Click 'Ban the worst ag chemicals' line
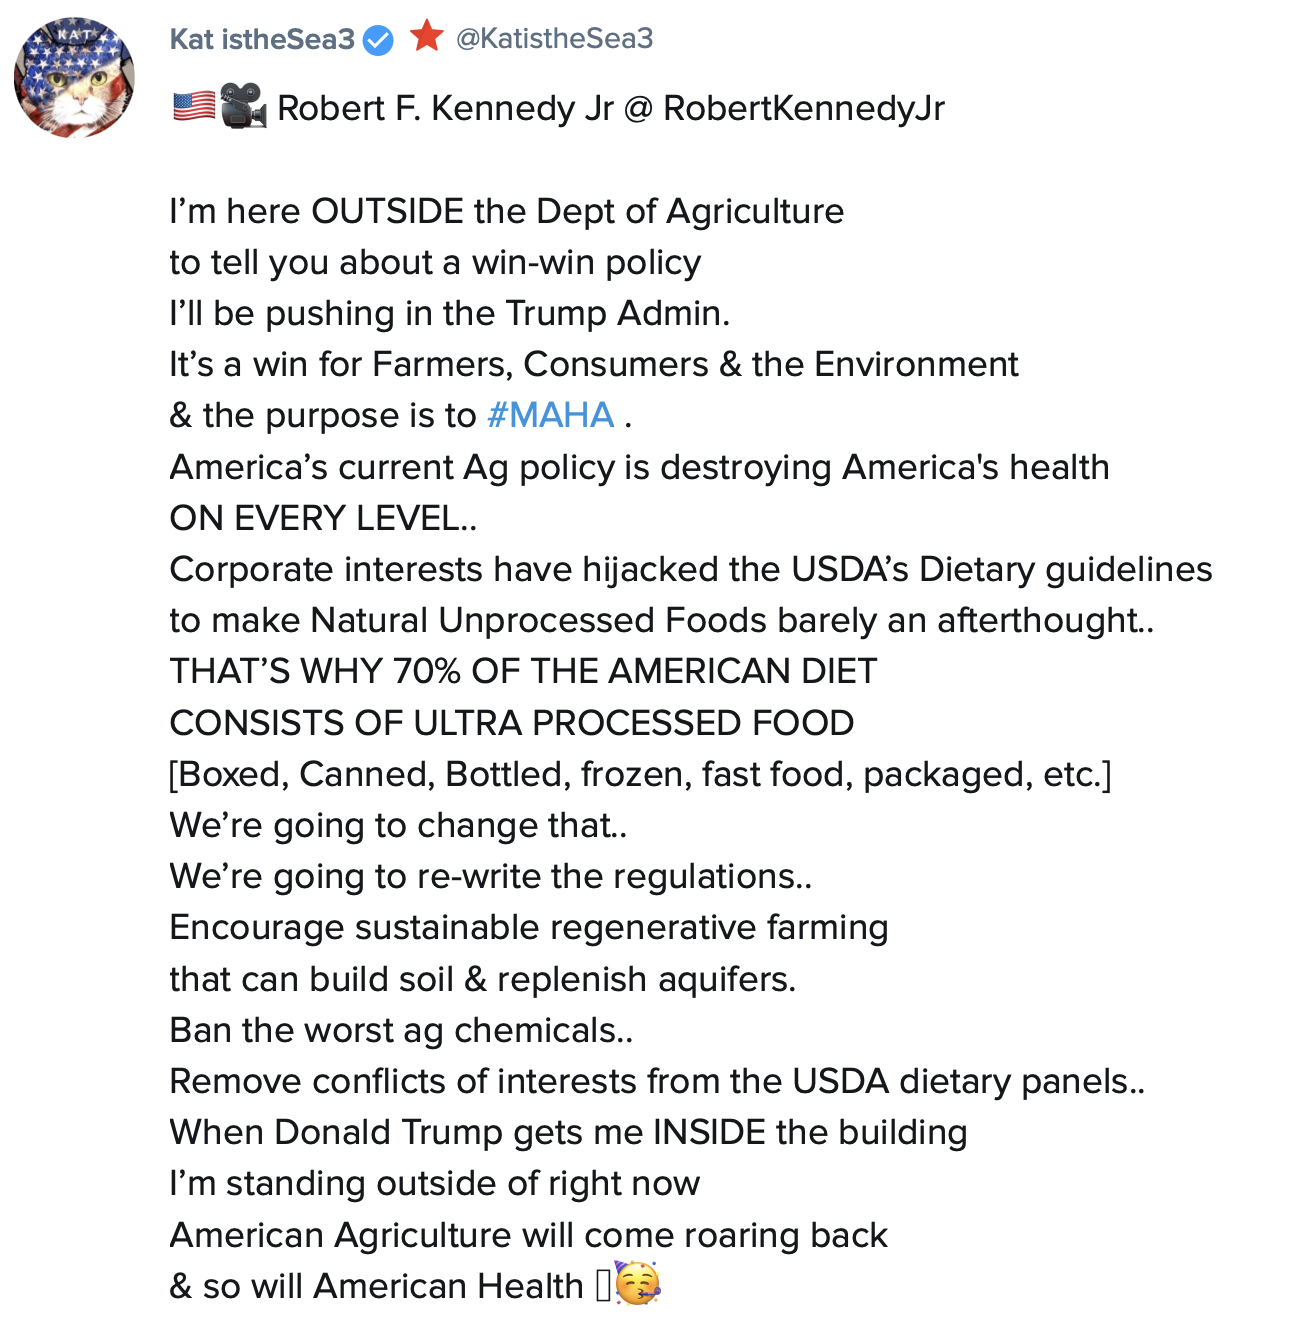 (x=401, y=1030)
